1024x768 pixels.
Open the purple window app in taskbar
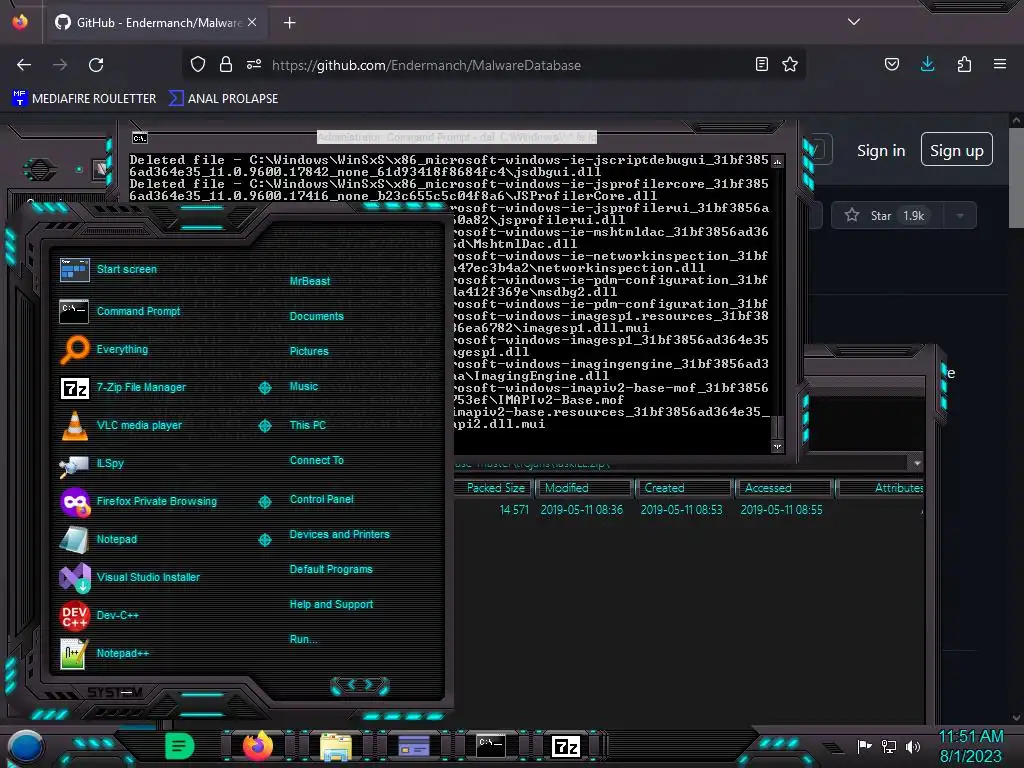[414, 746]
